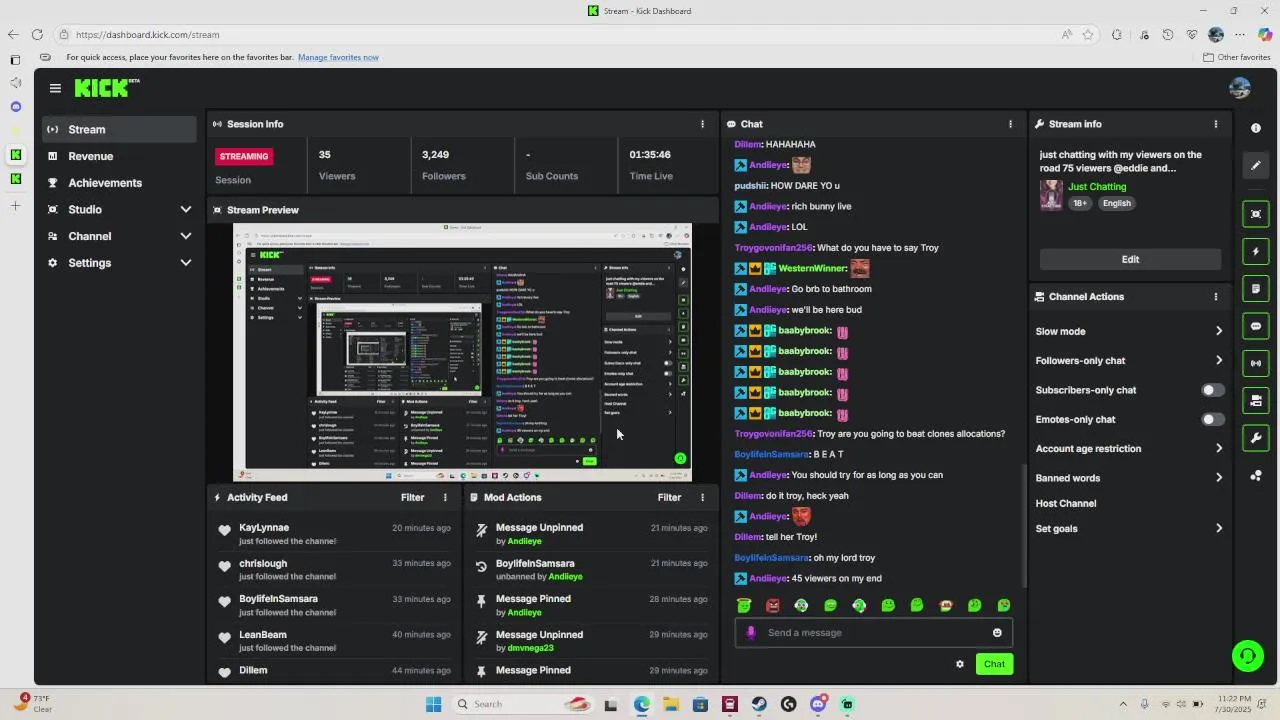Click Host Channel action
1280x720 pixels.
coord(1066,504)
